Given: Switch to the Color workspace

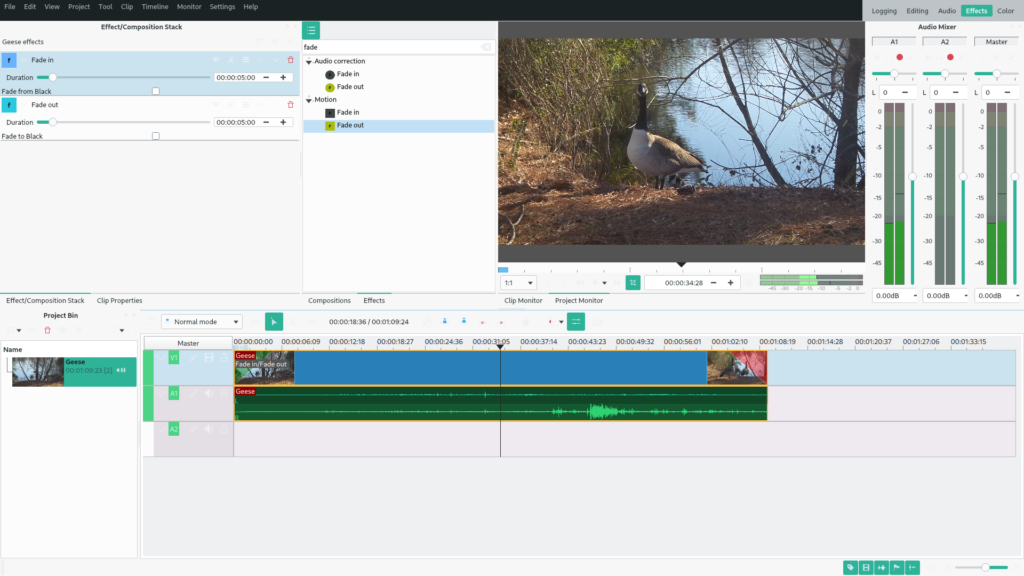Looking at the screenshot, I should click(x=1005, y=11).
